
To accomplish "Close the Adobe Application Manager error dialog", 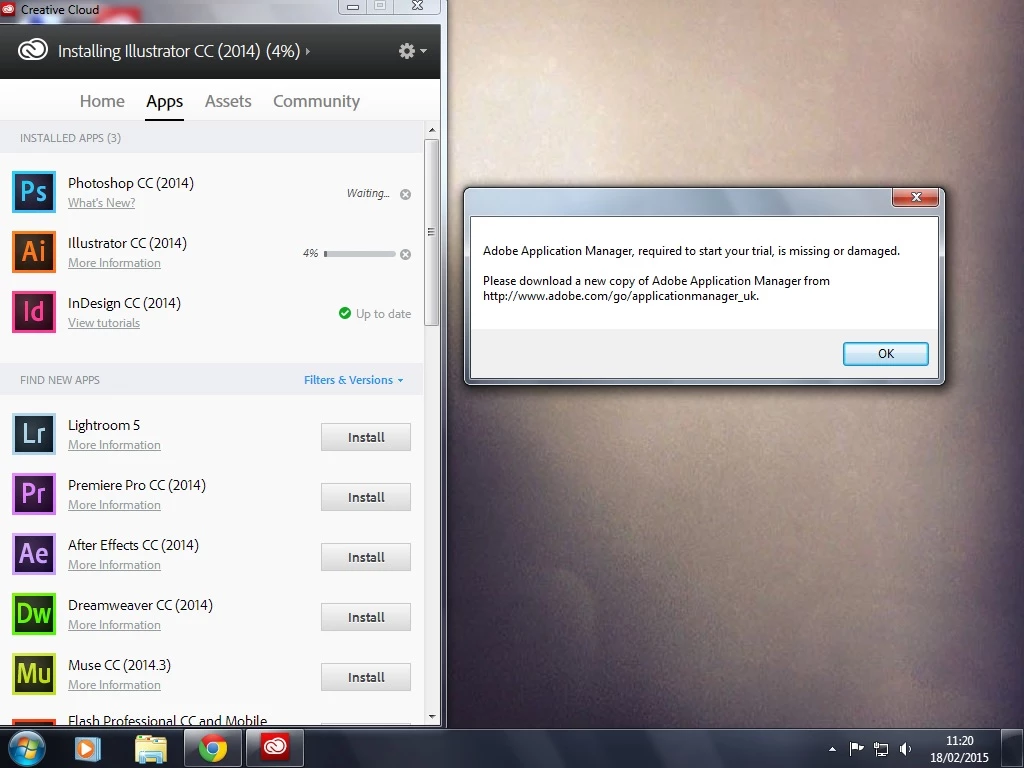I will pyautogui.click(x=916, y=197).
